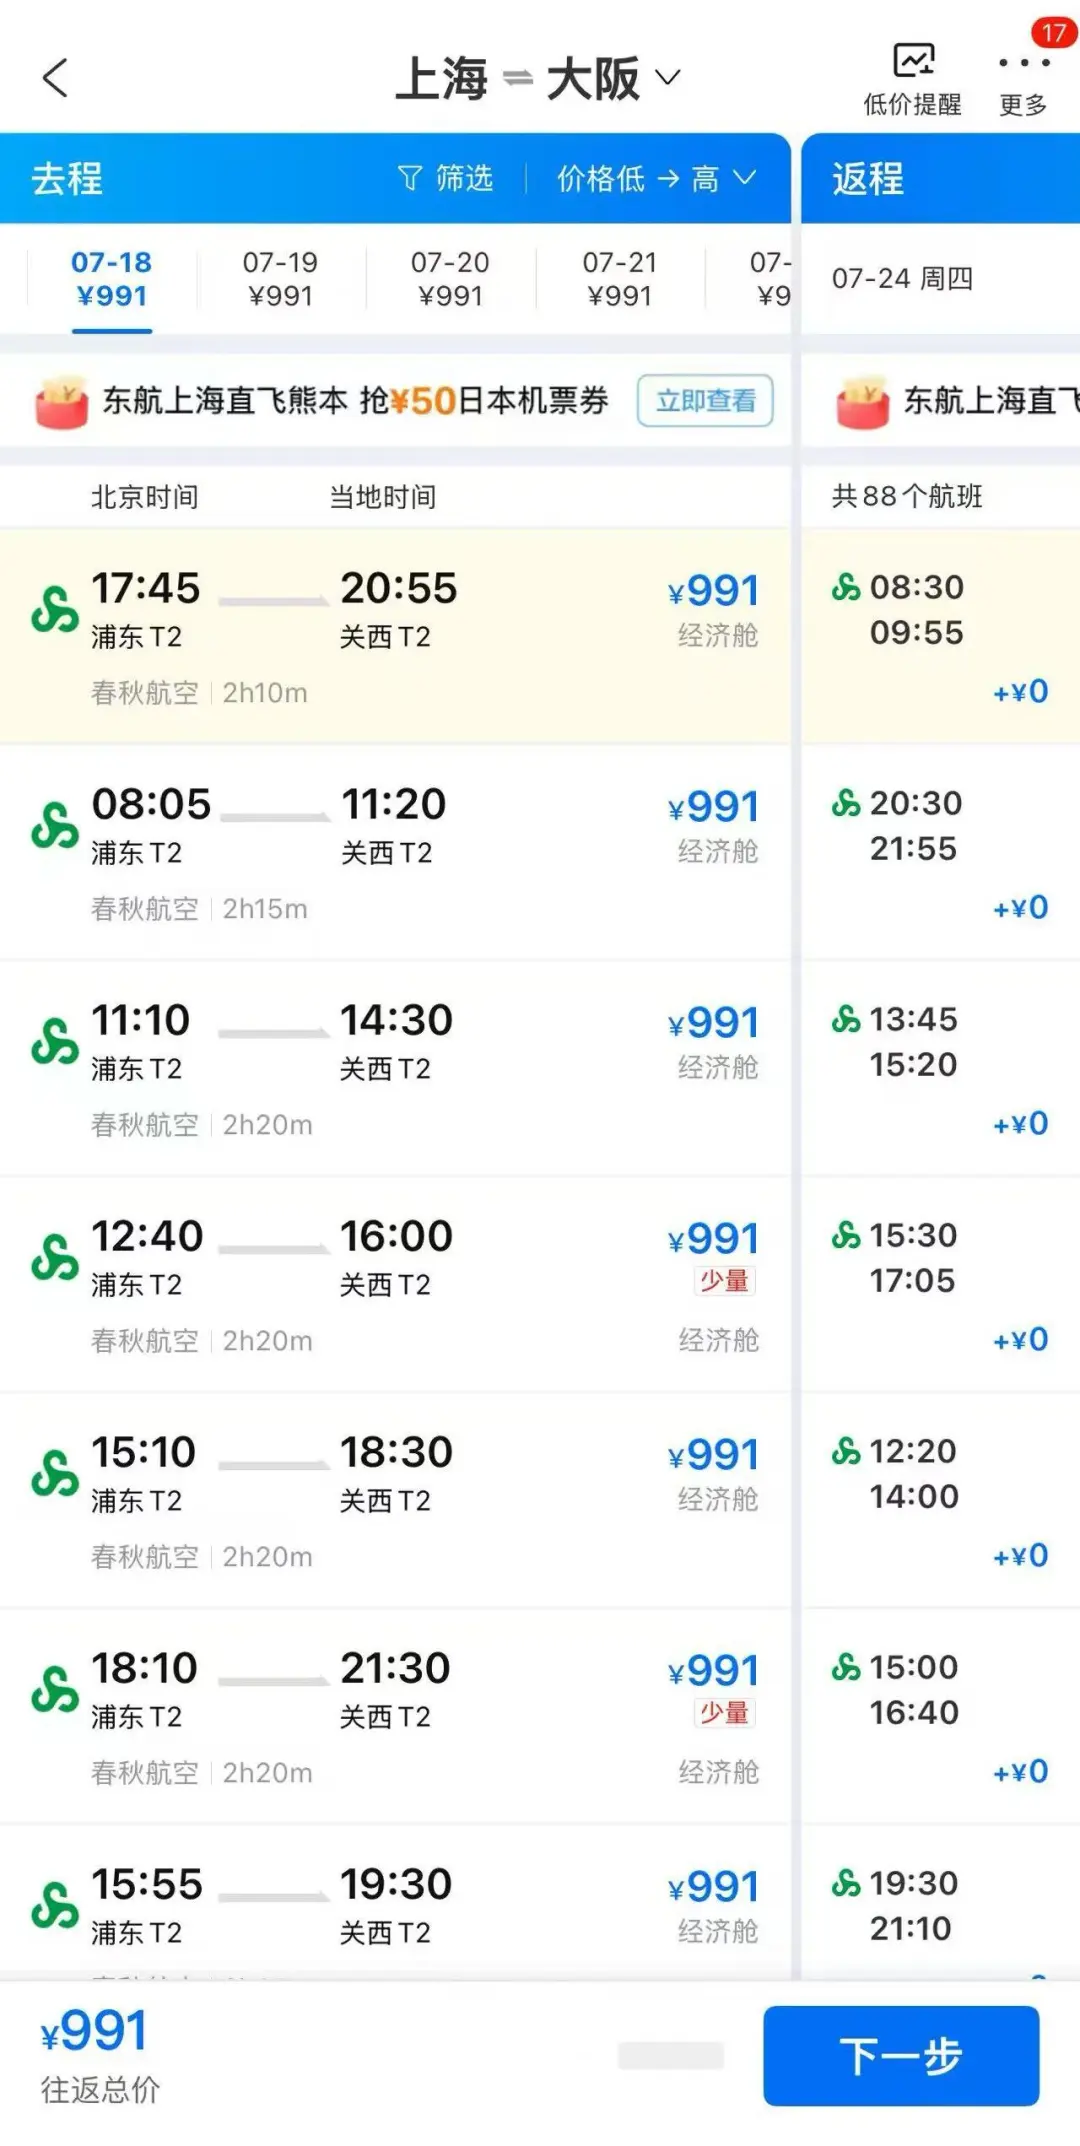The image size is (1080, 2146).
Task: Open the low price alert icon
Action: (912, 62)
